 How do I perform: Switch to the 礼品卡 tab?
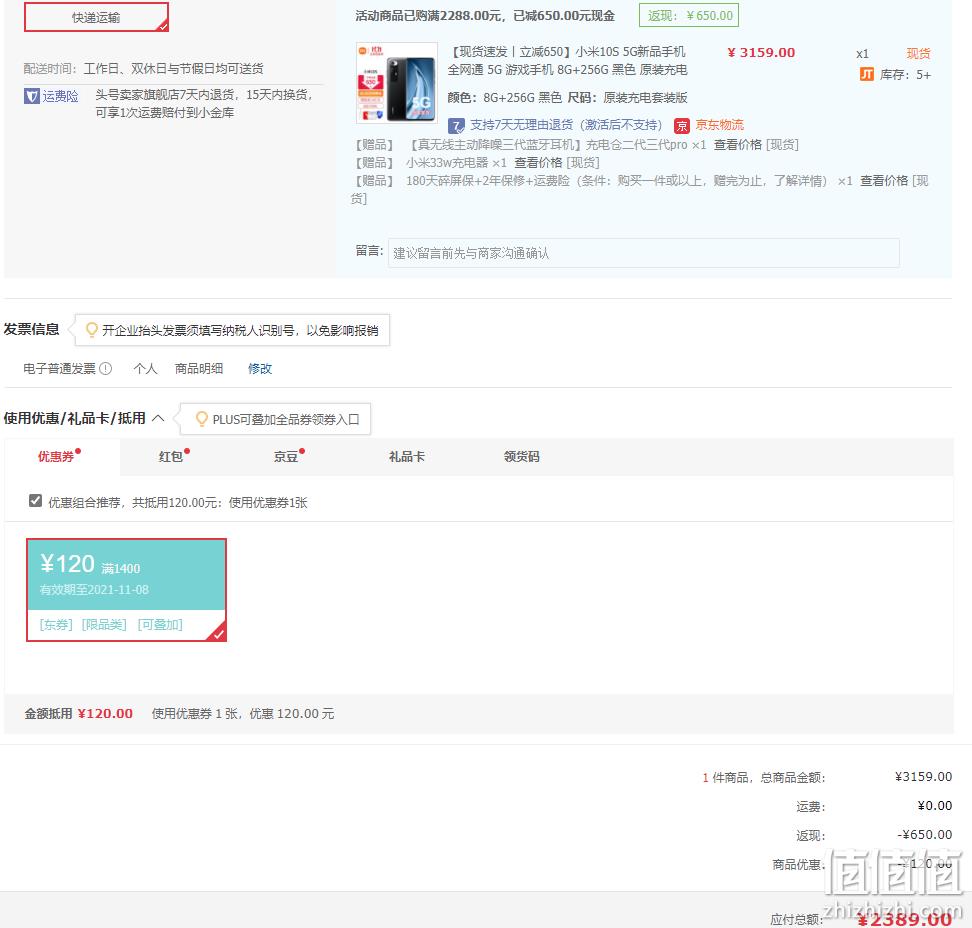(x=407, y=457)
